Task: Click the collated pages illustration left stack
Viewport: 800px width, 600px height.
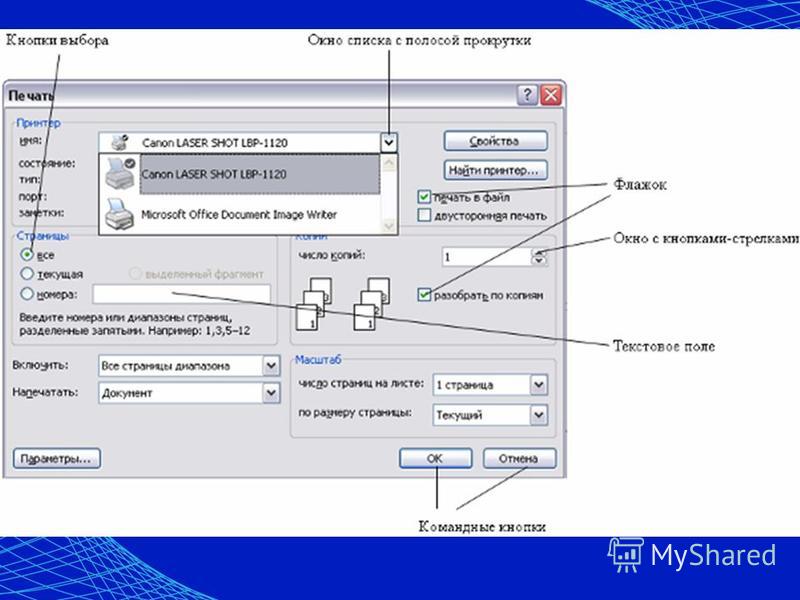Action: point(314,303)
